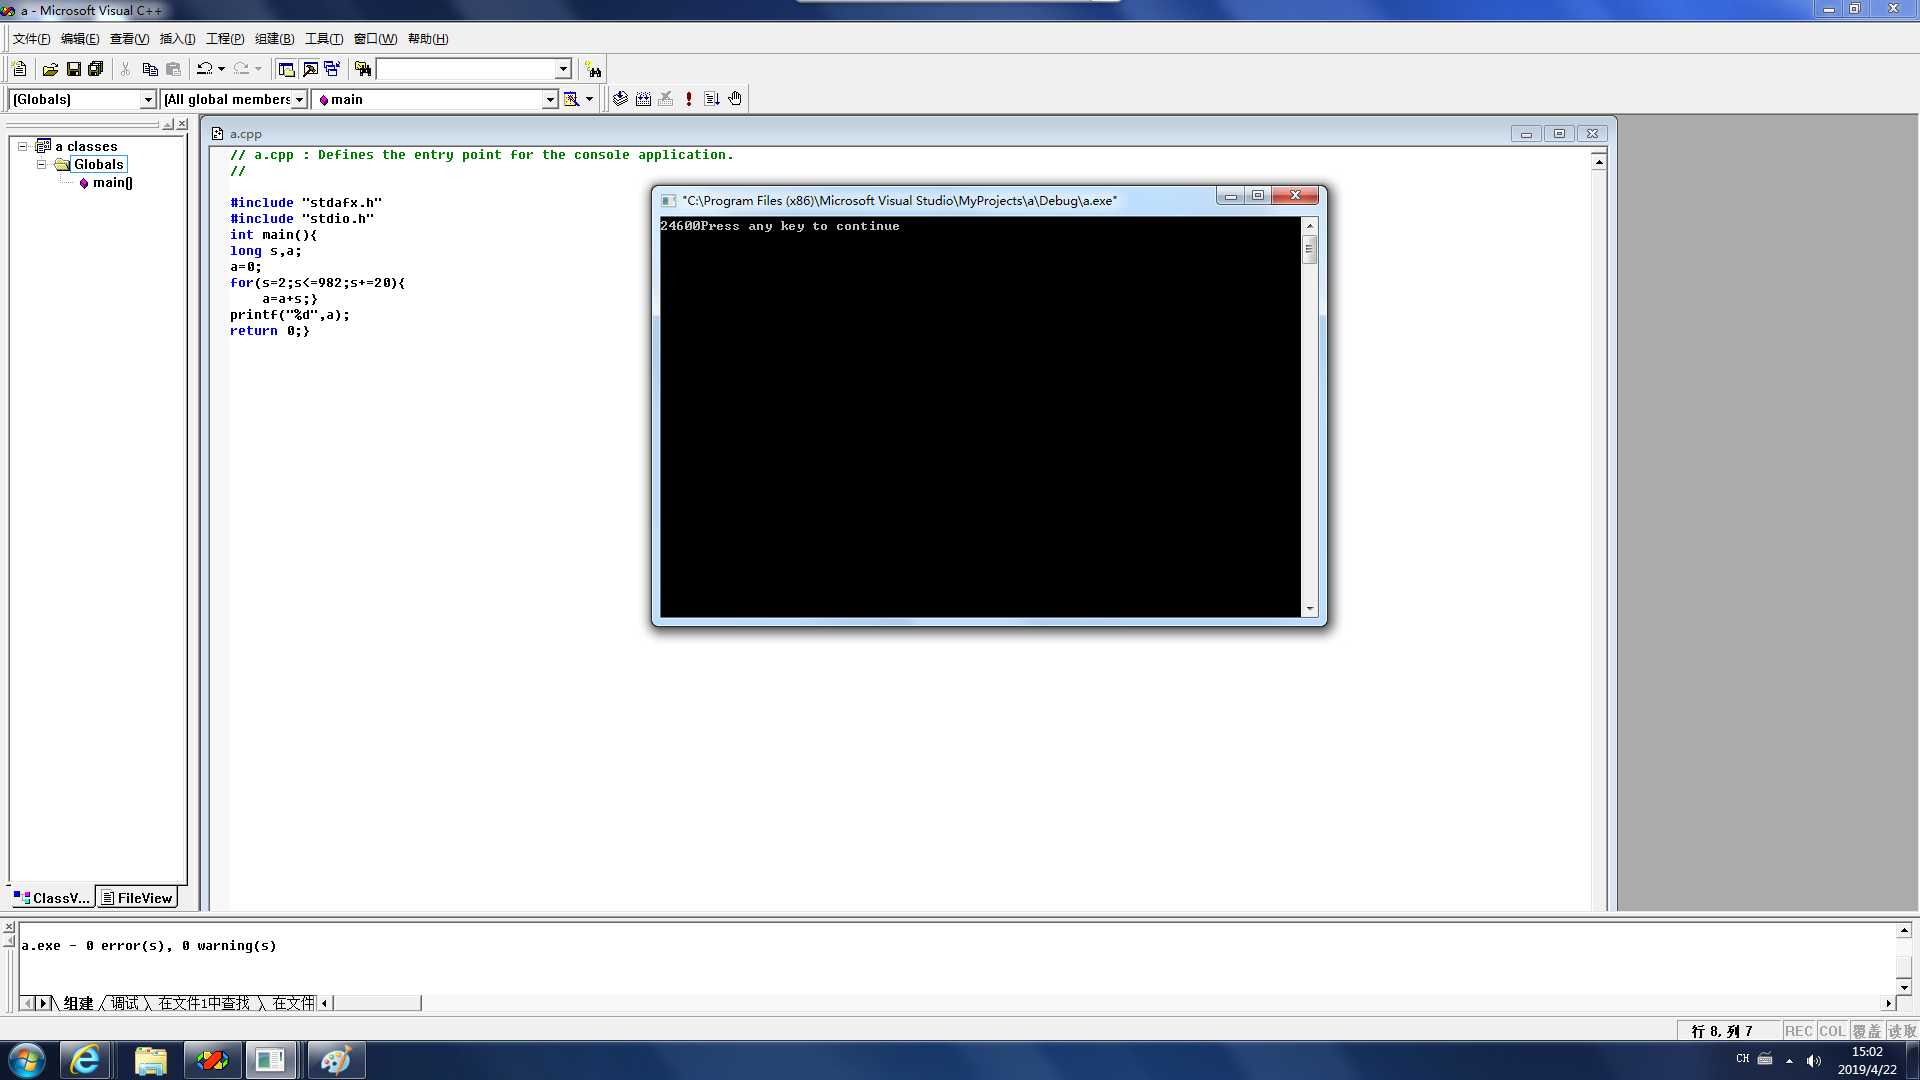Image resolution: width=1920 pixels, height=1080 pixels.
Task: Click the output pane scroll-down arrow
Action: [x=1904, y=988]
